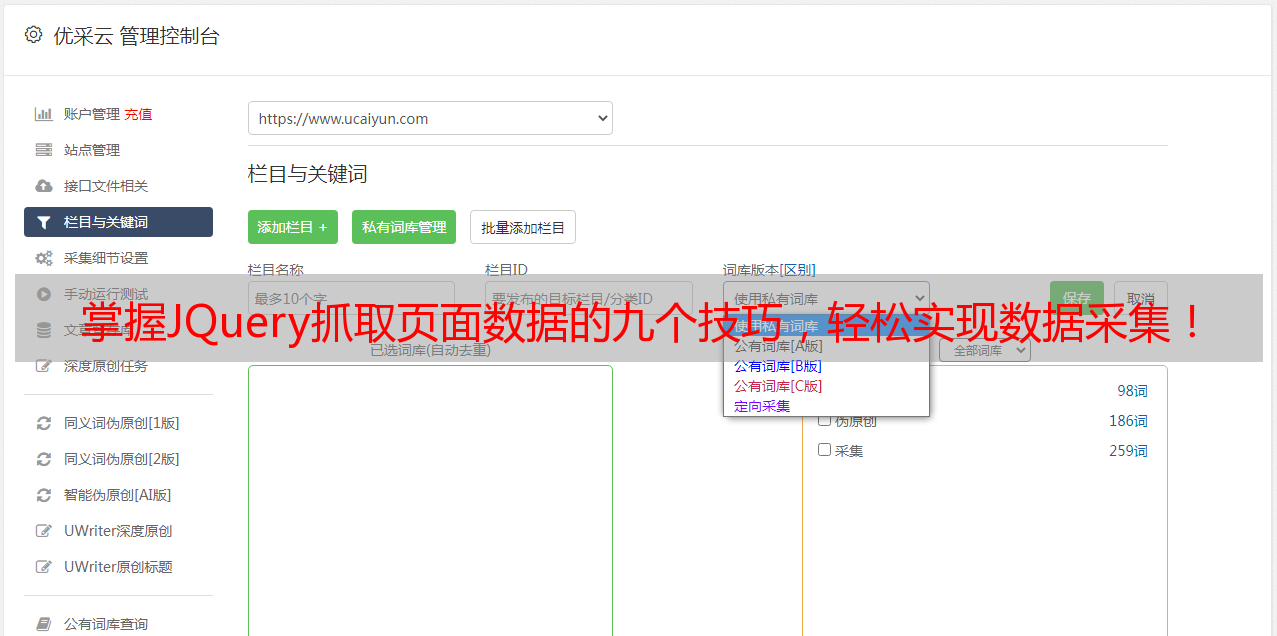Click the edit icon for 深度原创任务
The width and height of the screenshot is (1277, 636).
click(x=44, y=366)
